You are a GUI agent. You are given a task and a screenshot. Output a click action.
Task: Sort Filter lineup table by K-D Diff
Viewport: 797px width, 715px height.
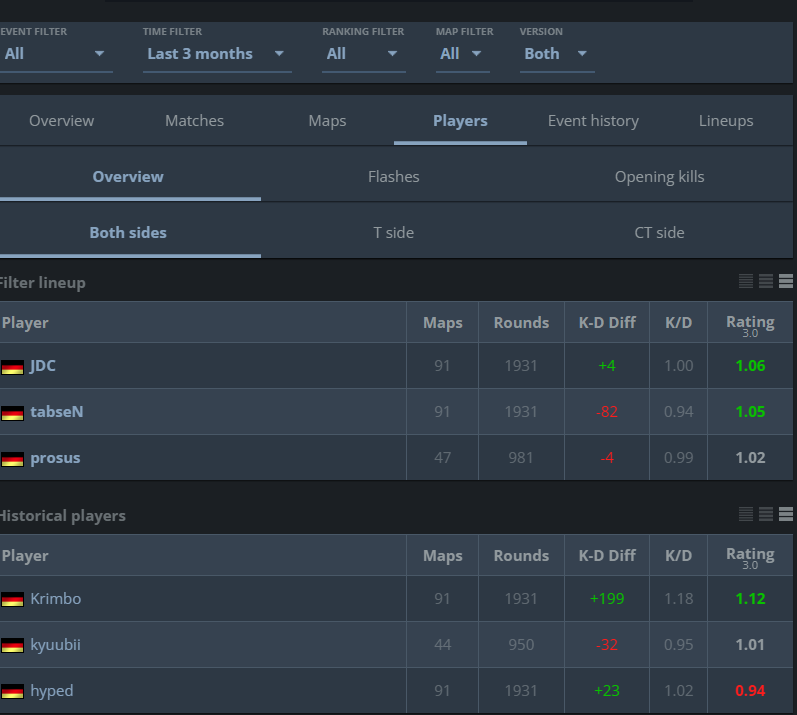coord(607,323)
